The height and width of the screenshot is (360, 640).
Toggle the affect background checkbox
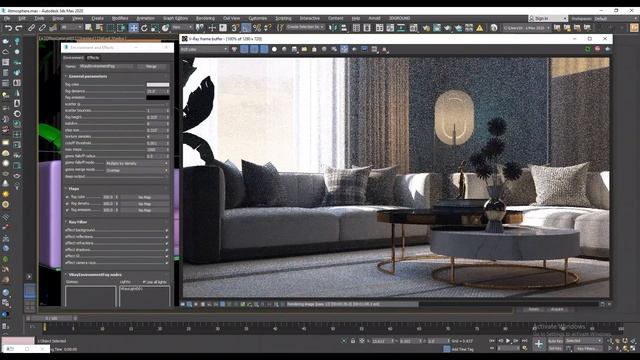pos(167,230)
